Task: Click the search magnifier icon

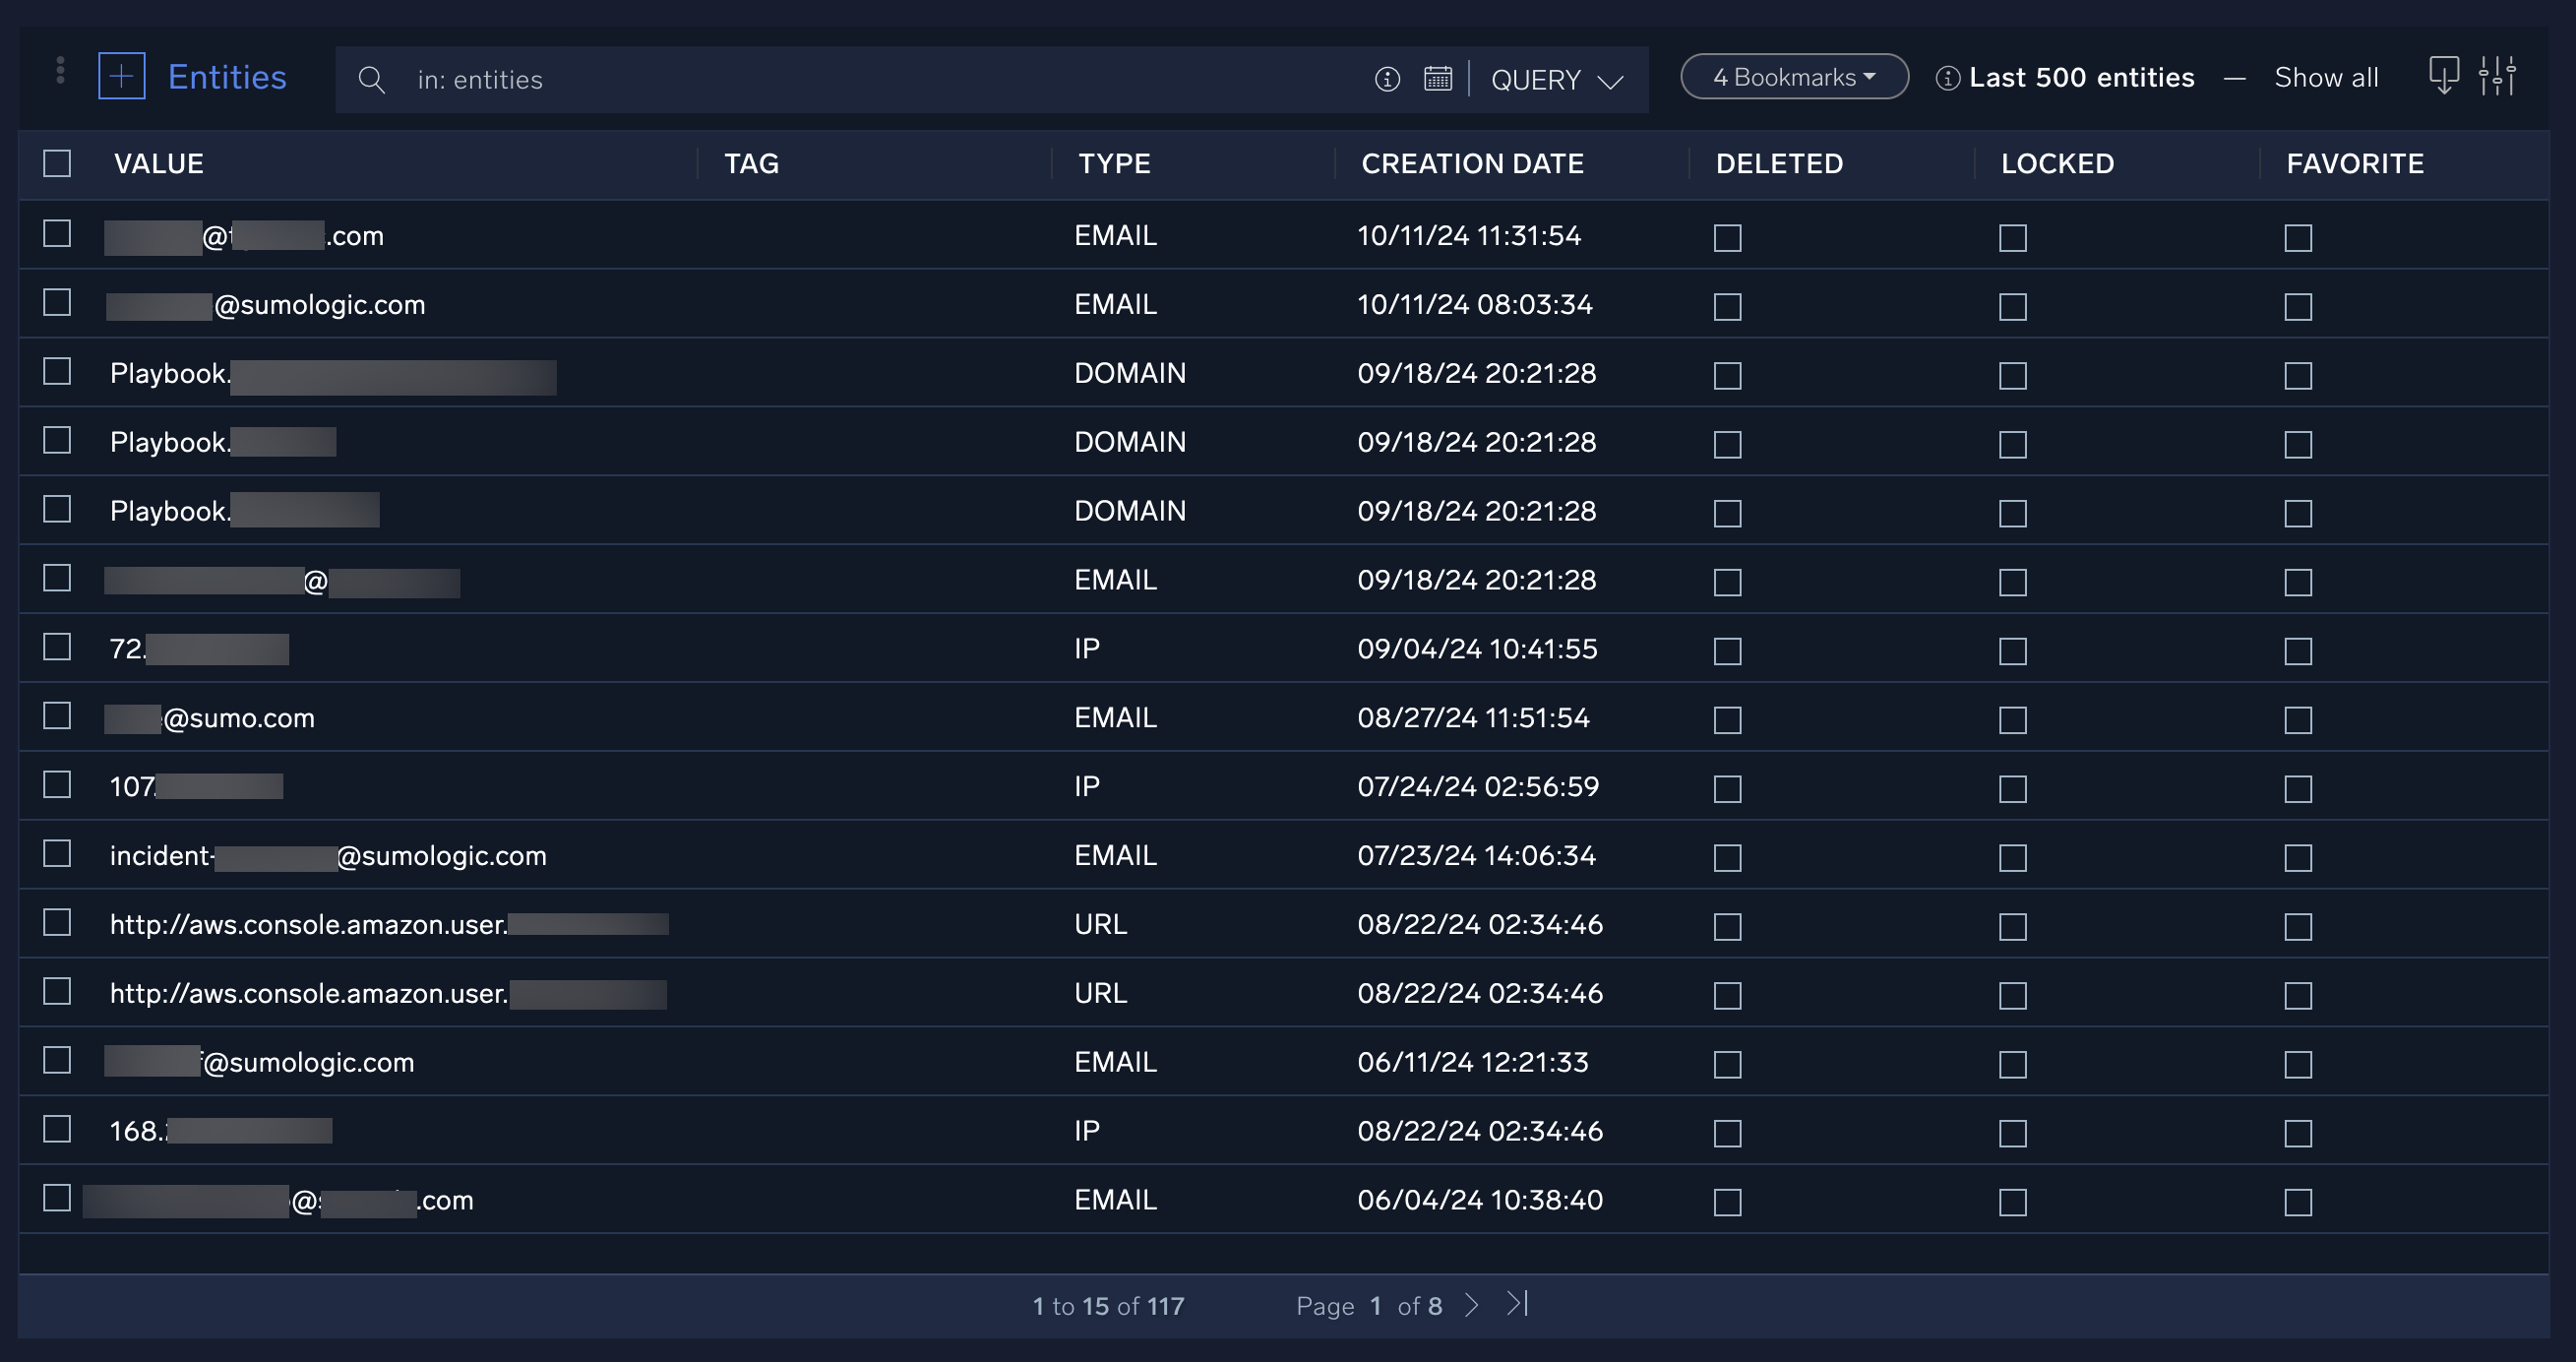Action: point(372,79)
